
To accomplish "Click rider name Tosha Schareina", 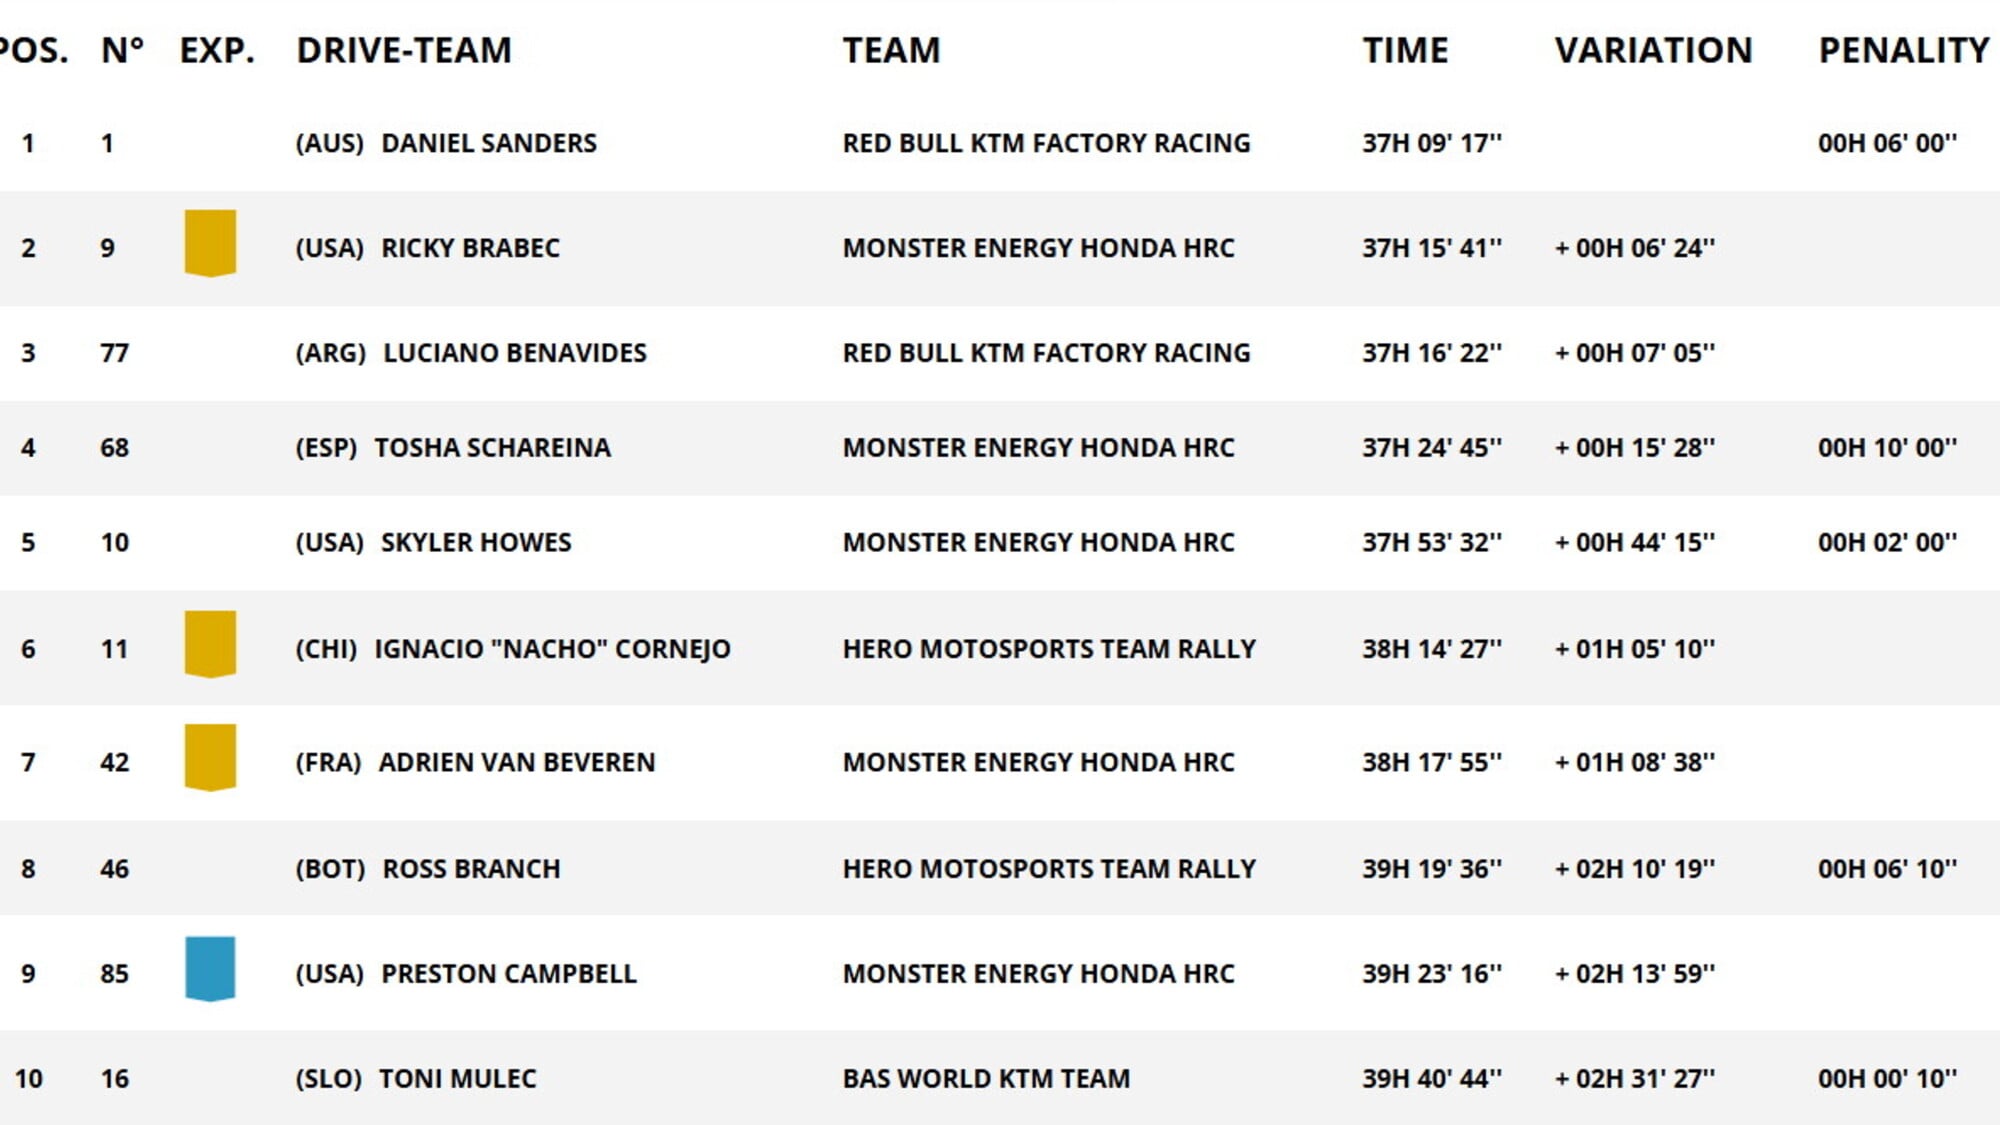I will [x=492, y=447].
